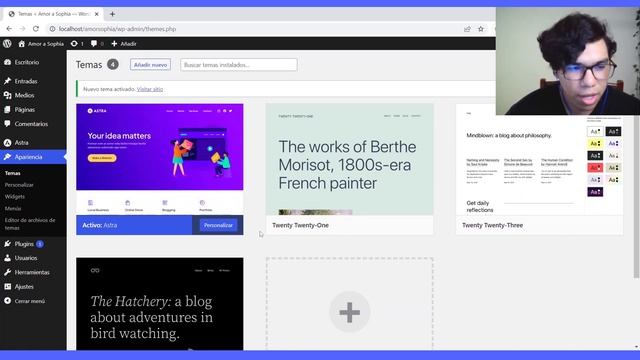Click the theme count badge 4
This screenshot has width=640, height=360.
click(113, 64)
